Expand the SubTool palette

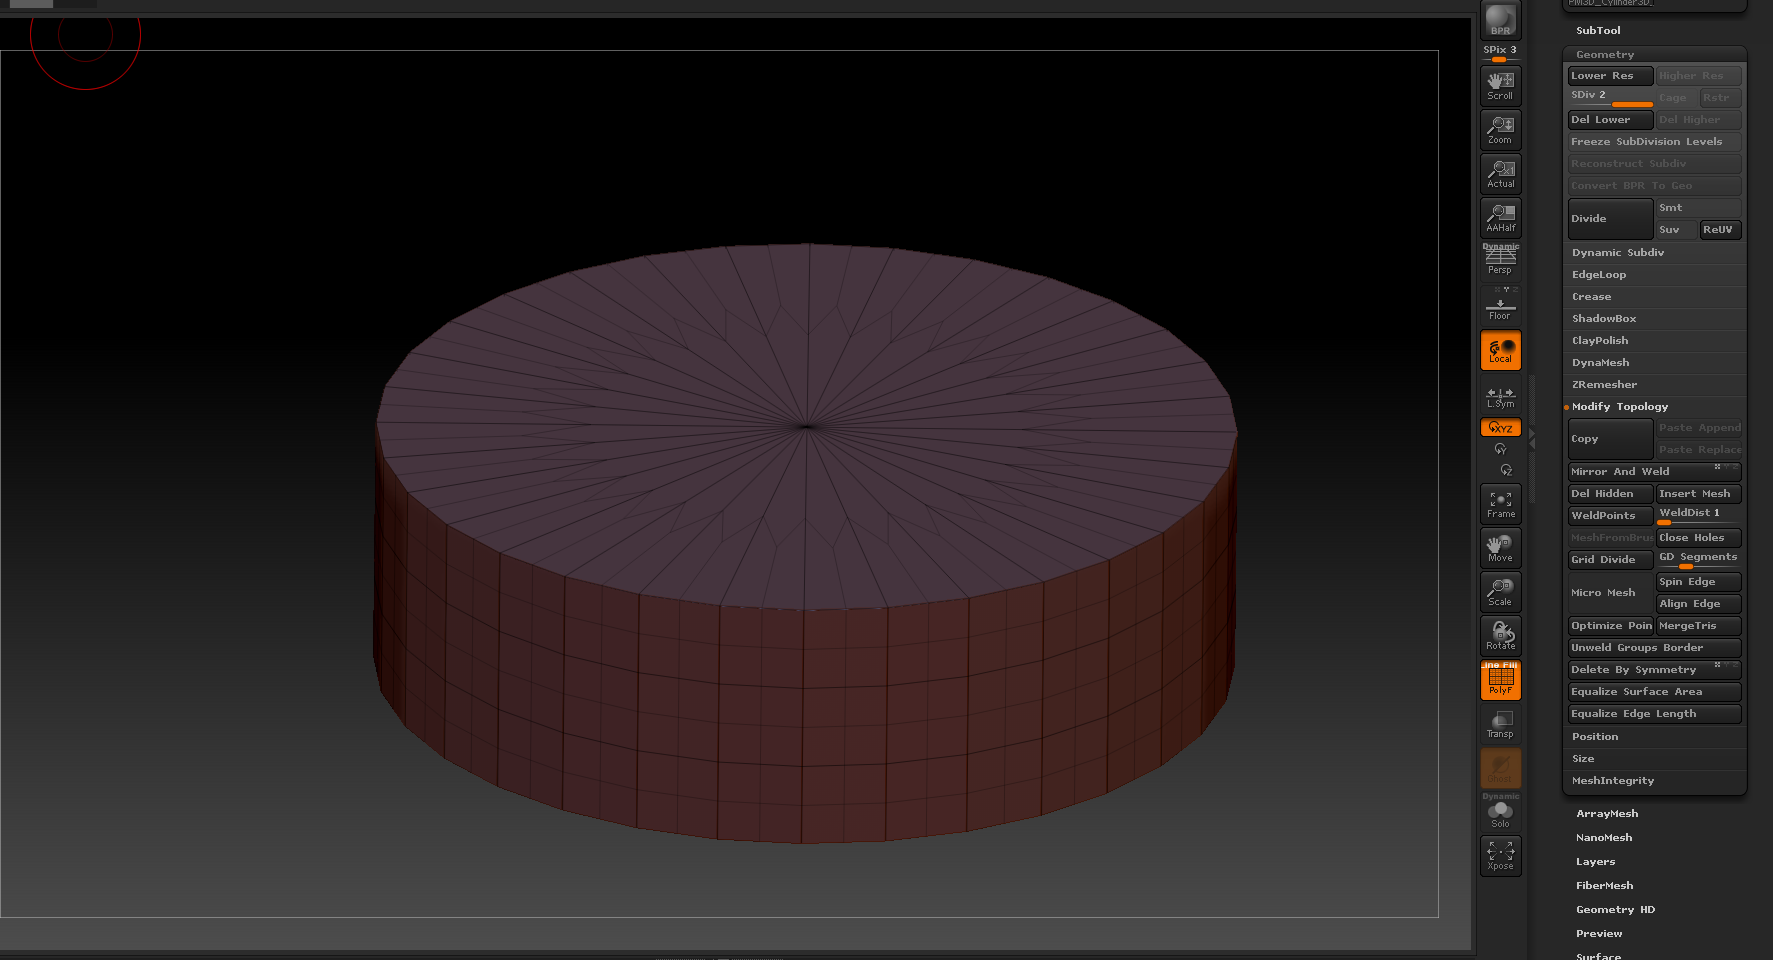pos(1598,31)
